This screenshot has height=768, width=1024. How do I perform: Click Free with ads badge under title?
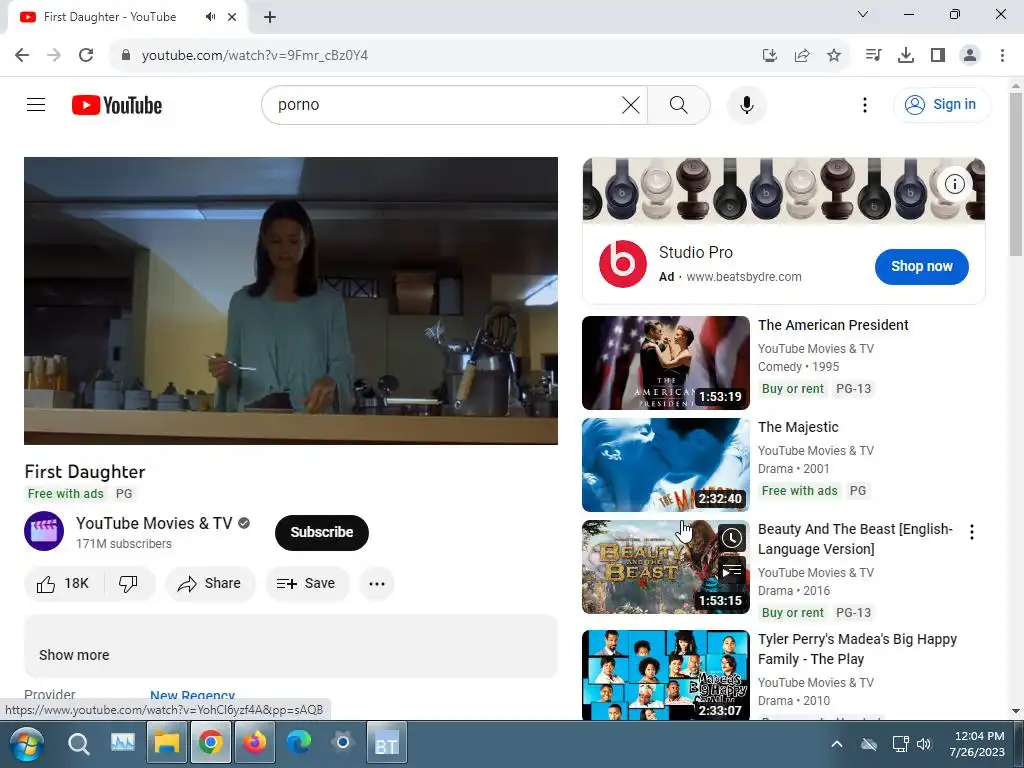click(65, 494)
